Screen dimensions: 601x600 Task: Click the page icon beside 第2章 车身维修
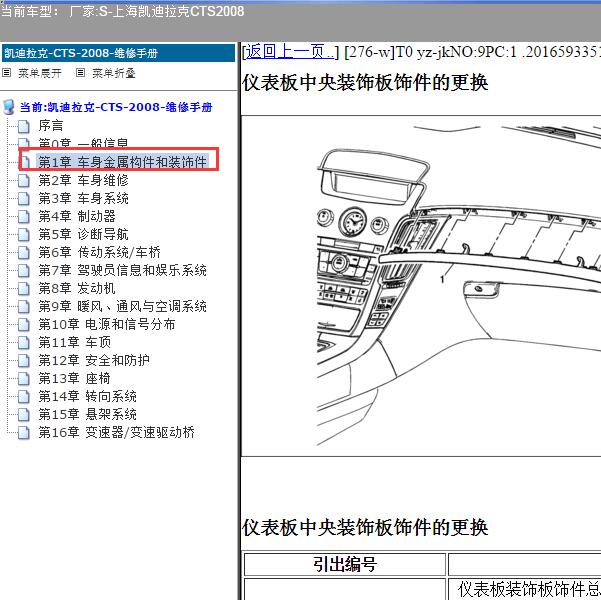(x=24, y=181)
